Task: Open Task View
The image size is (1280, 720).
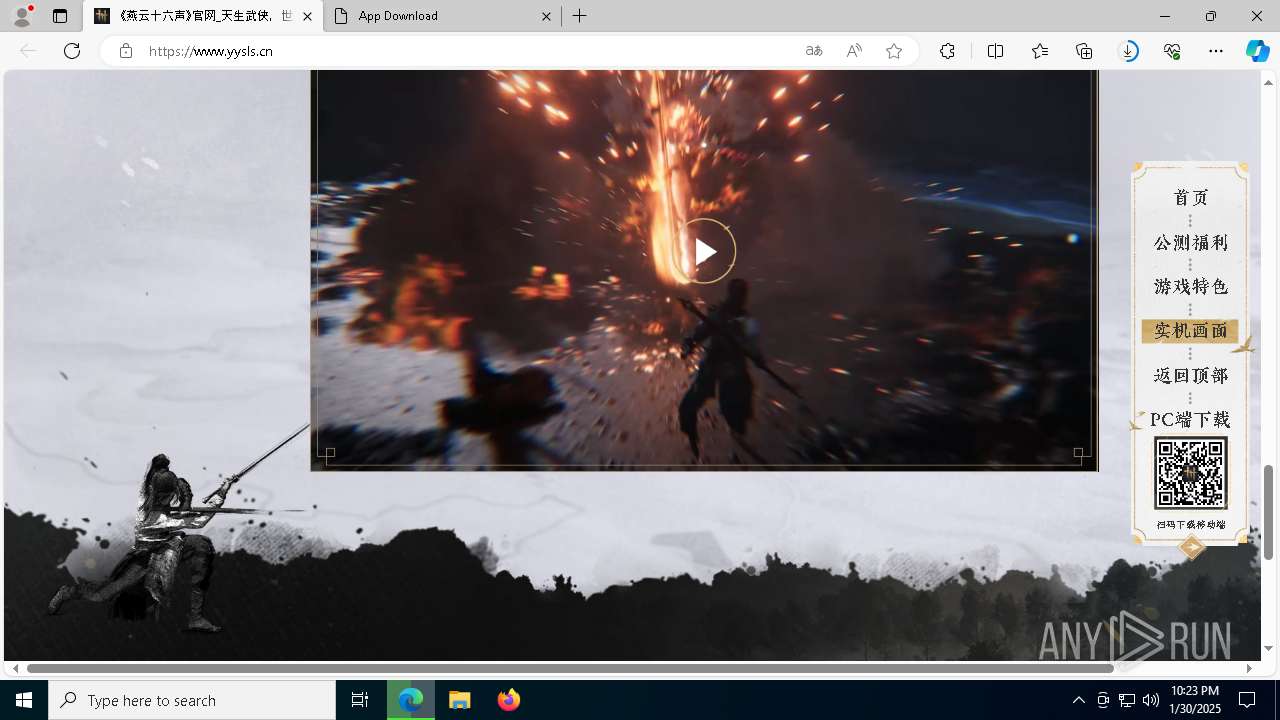Action: tap(360, 700)
